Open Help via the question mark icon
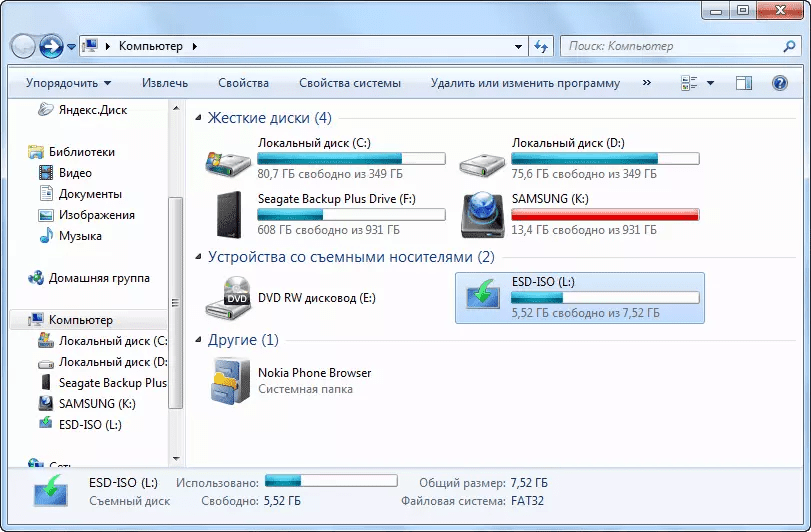Image resolution: width=811 pixels, height=532 pixels. (x=779, y=83)
